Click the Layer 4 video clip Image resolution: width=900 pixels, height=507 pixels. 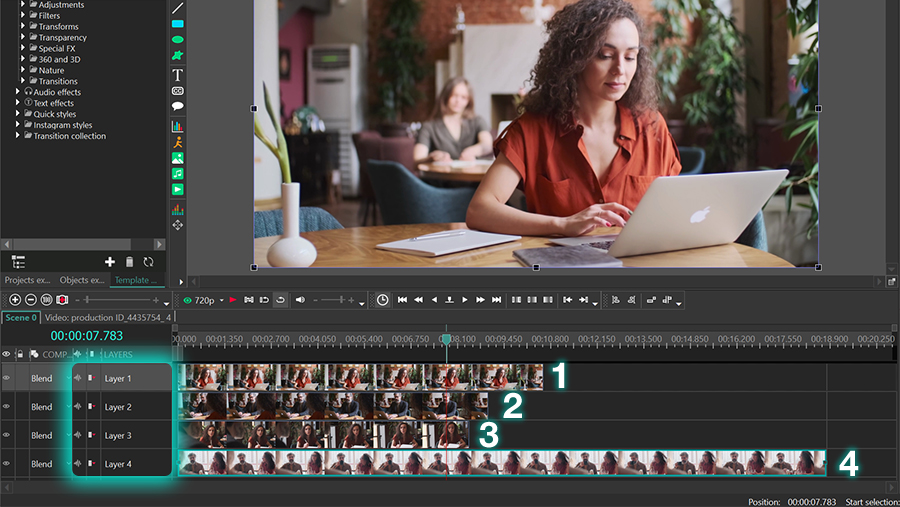pos(500,463)
